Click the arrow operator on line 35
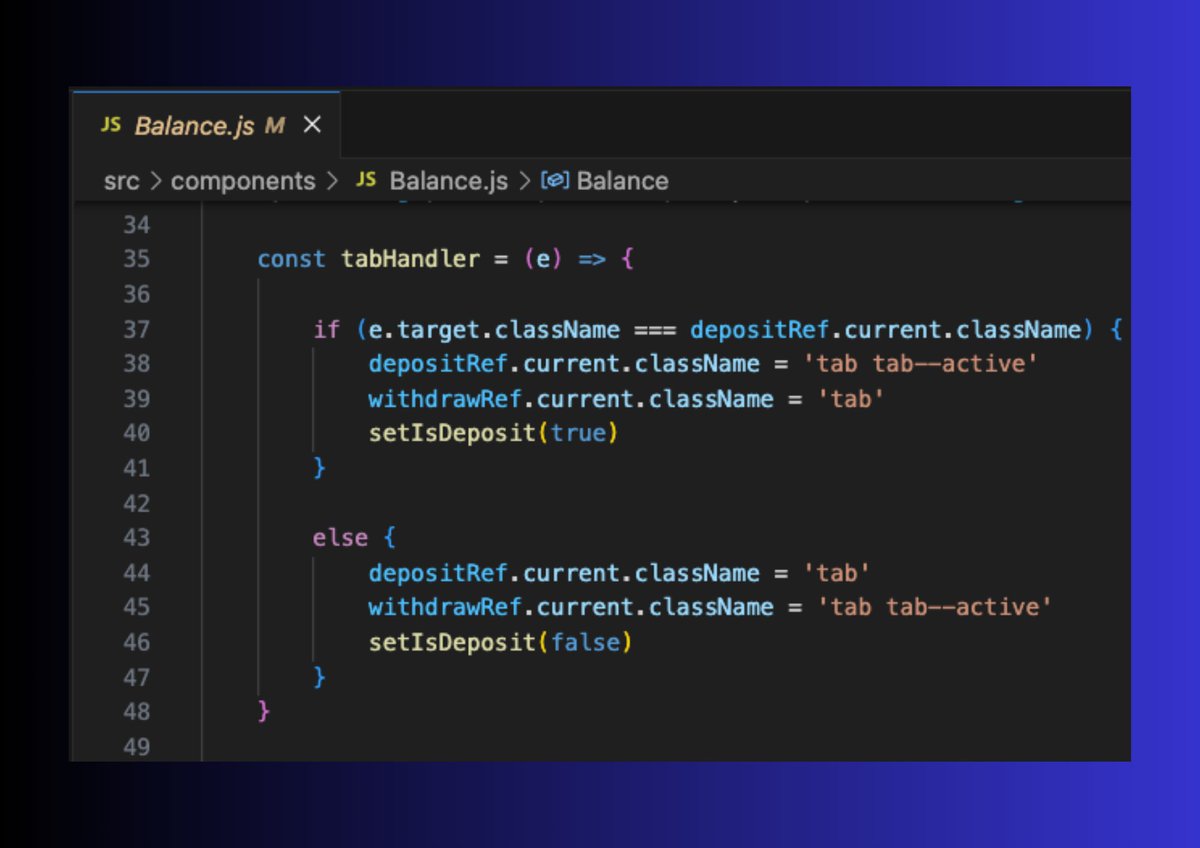Viewport: 1200px width, 848px height. coord(592,259)
